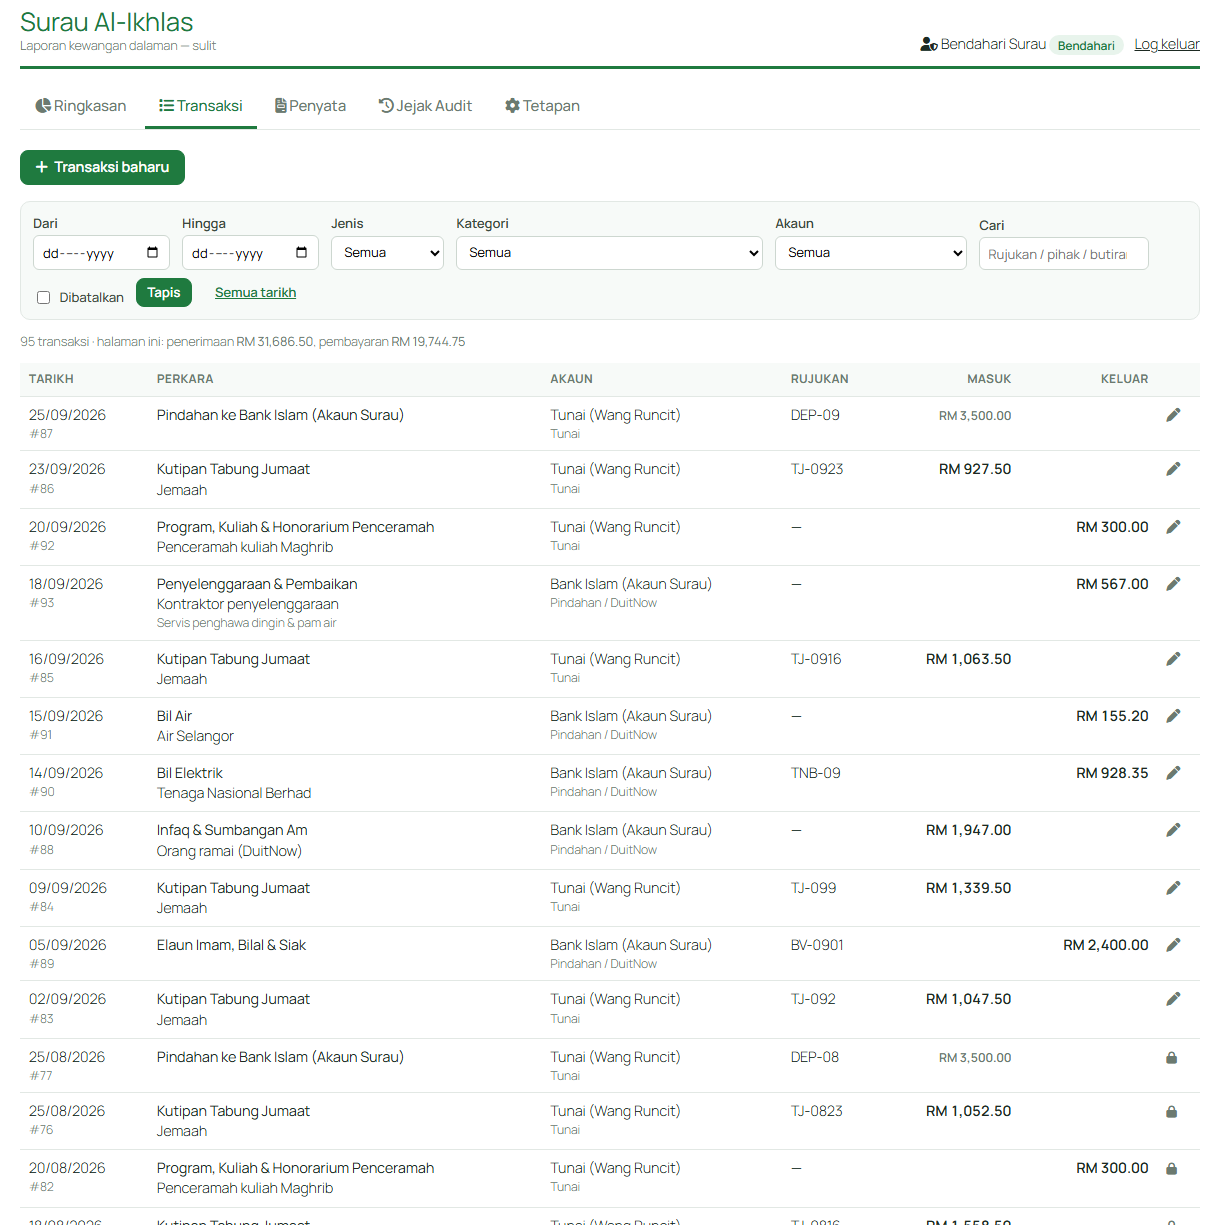This screenshot has height=1225, width=1220.
Task: Click the MASUK column header
Action: click(x=989, y=379)
